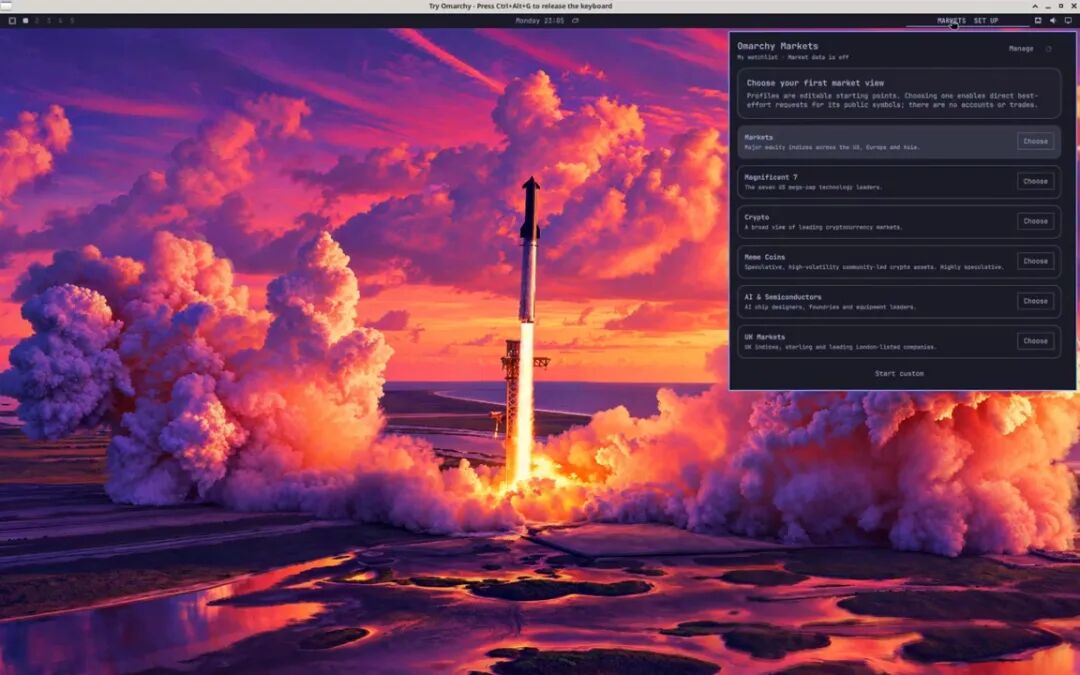Click the 'Omarchy Markets' panel title

point(778,46)
